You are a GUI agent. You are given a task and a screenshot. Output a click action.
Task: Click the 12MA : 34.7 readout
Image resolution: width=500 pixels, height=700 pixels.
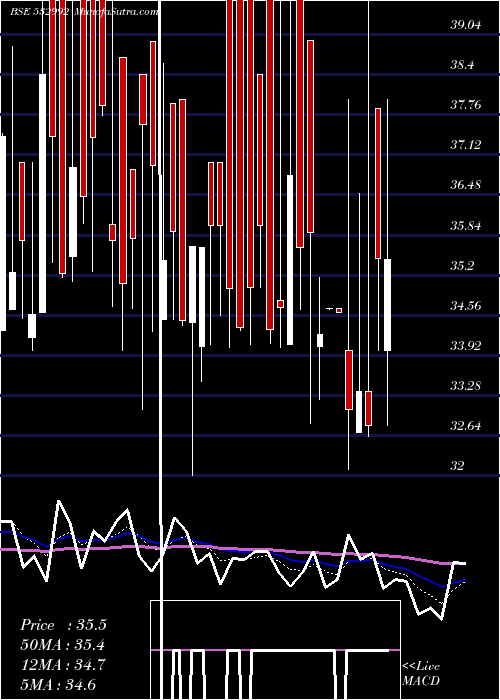(x=63, y=665)
